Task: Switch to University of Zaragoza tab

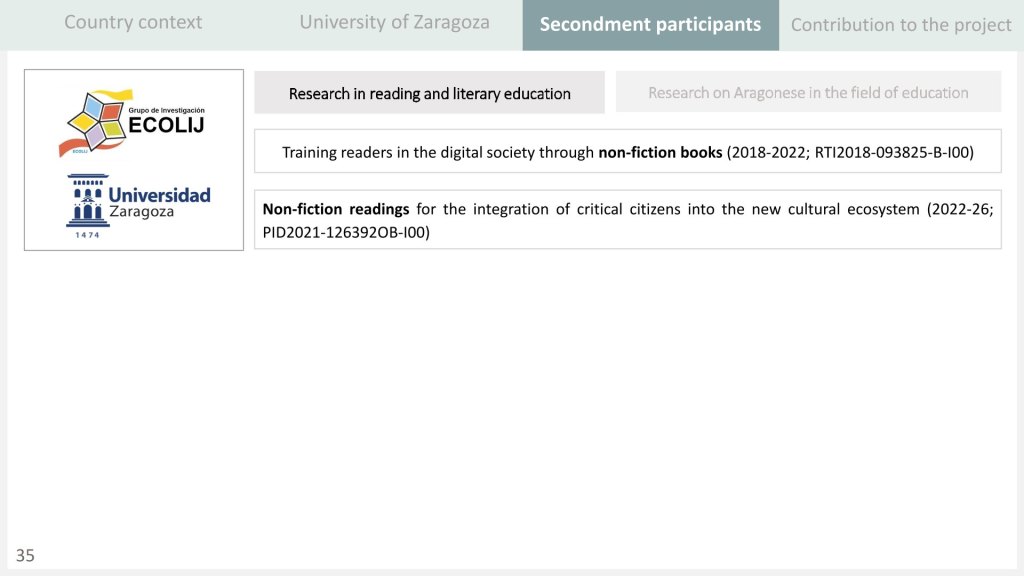Action: 394,22
